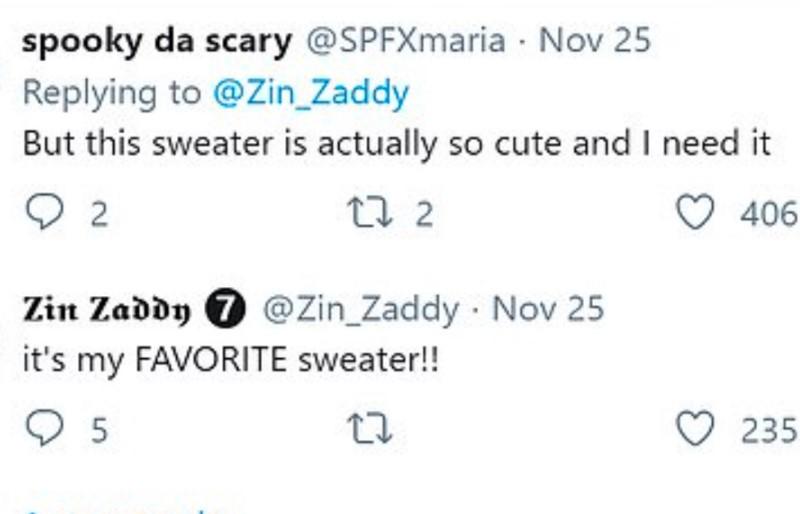Screen dimensions: 800x514
Task: Click the 'it's my FAVORITE sweater!!' tweet text
Action: 230,360
